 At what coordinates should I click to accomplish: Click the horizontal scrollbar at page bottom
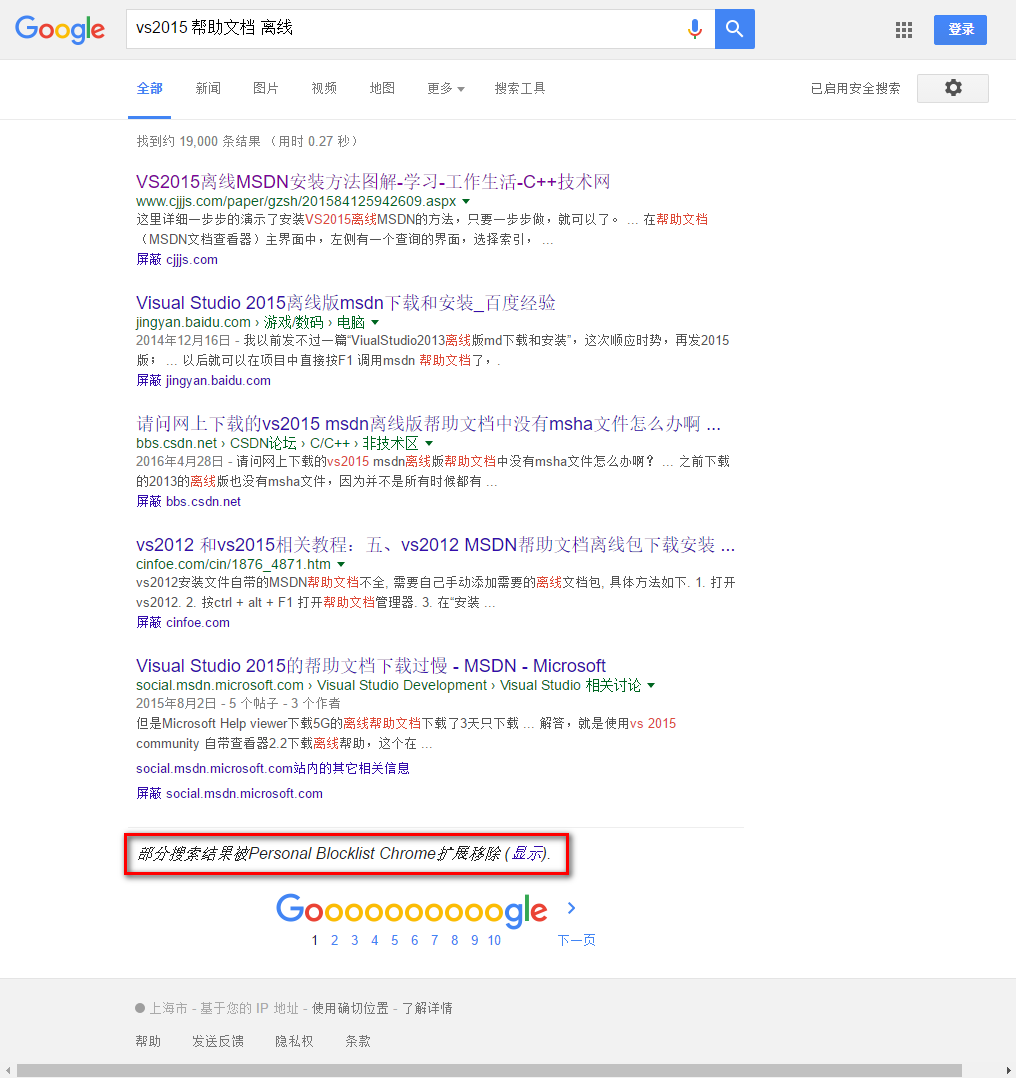coord(489,1070)
